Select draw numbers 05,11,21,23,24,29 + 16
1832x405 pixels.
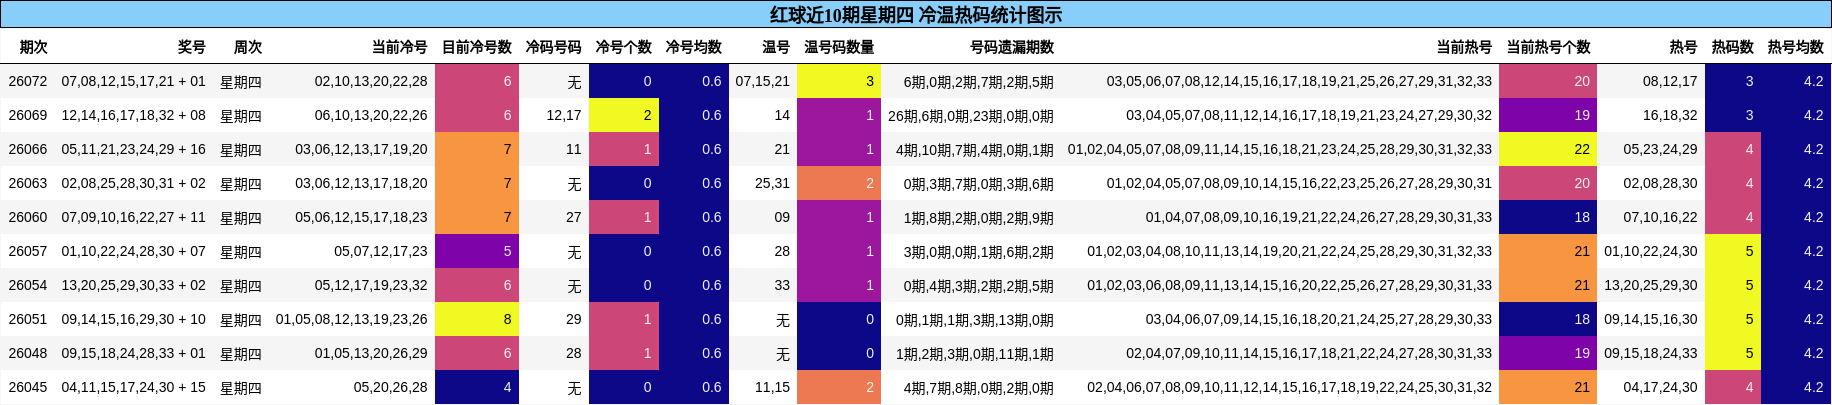(x=134, y=149)
